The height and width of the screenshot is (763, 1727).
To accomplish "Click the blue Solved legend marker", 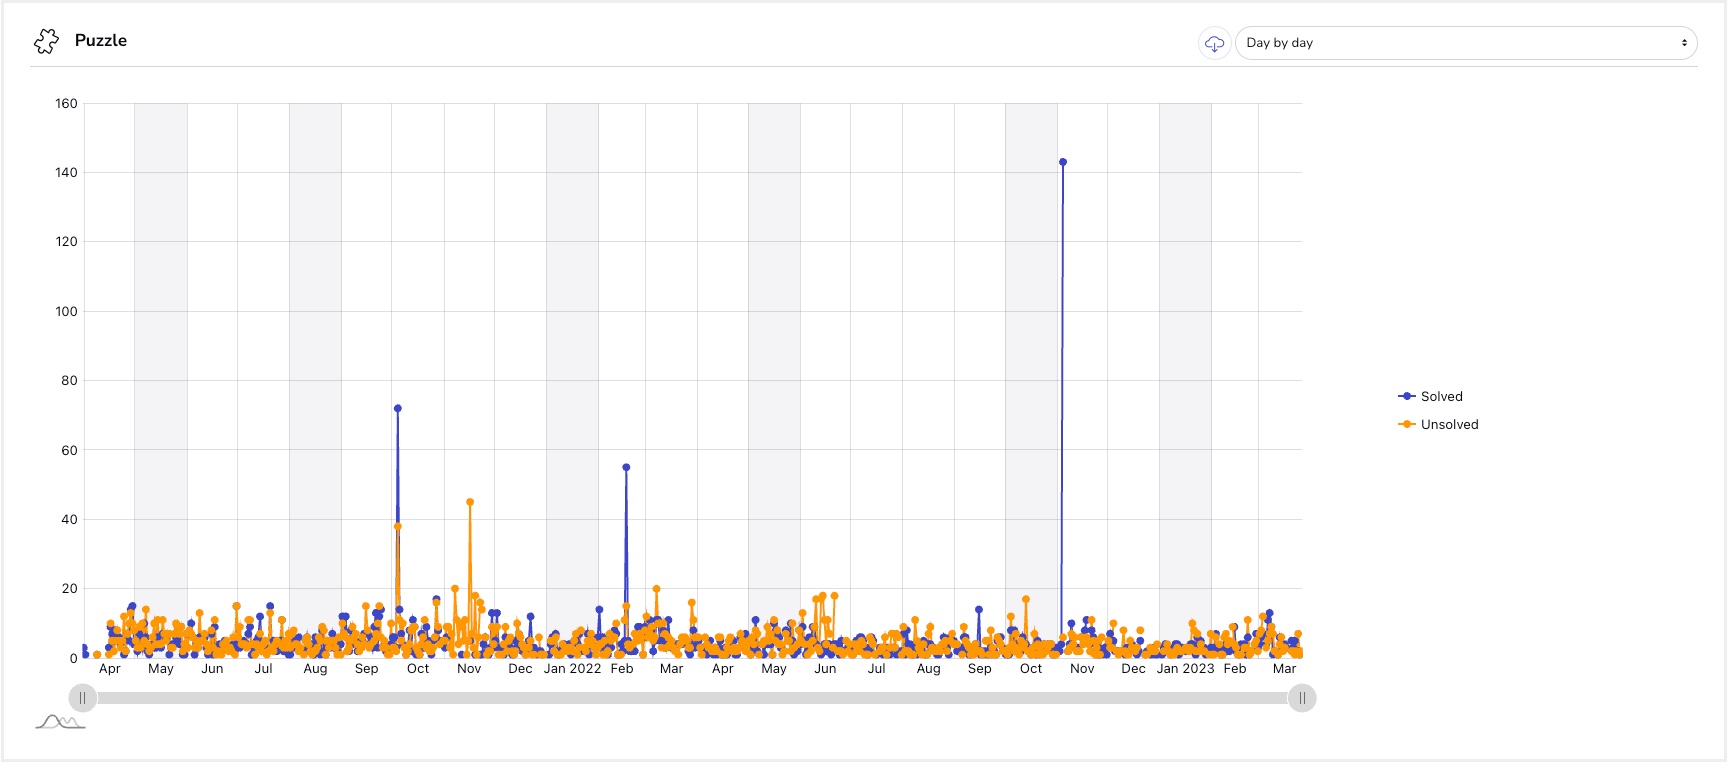I will (x=1407, y=396).
